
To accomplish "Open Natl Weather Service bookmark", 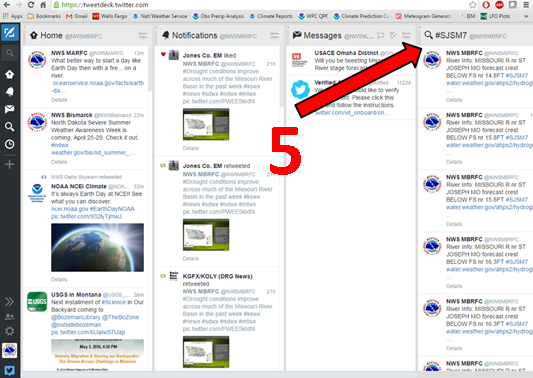I will click(159, 16).
